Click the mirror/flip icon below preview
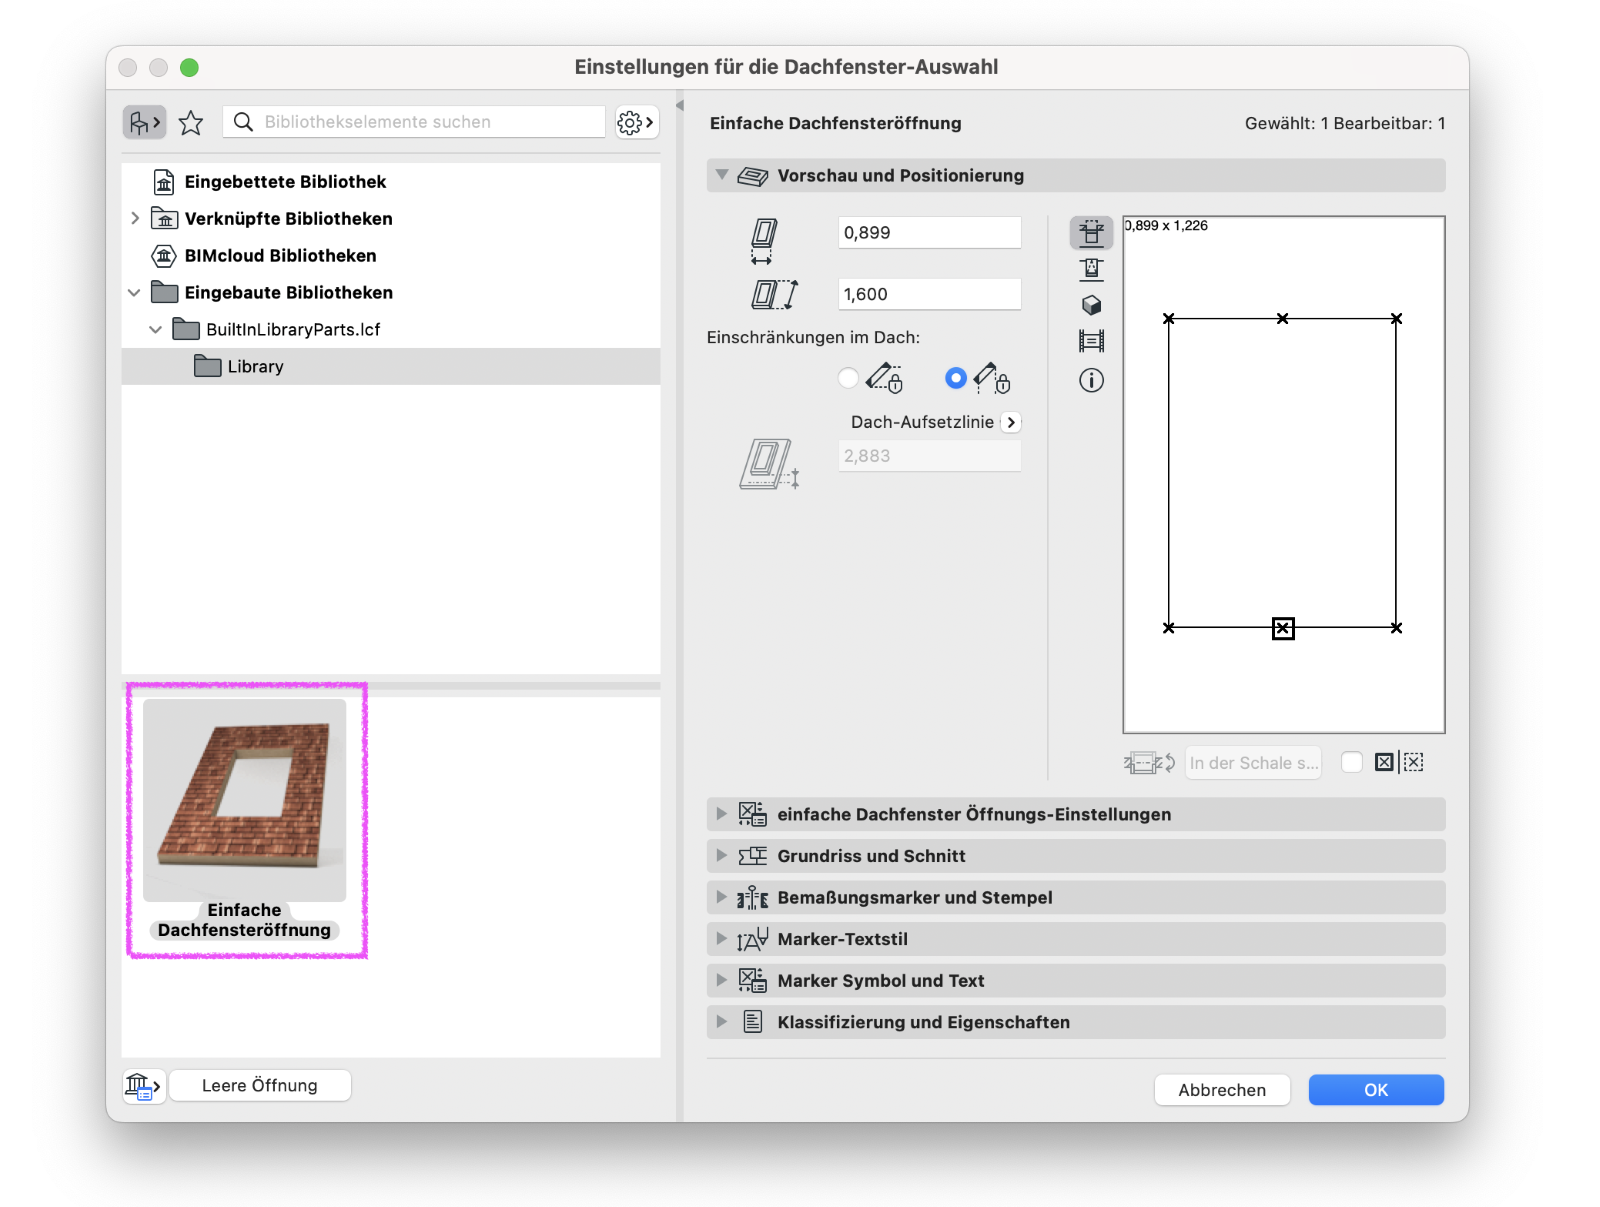This screenshot has width=1600, height=1207. coord(1150,763)
